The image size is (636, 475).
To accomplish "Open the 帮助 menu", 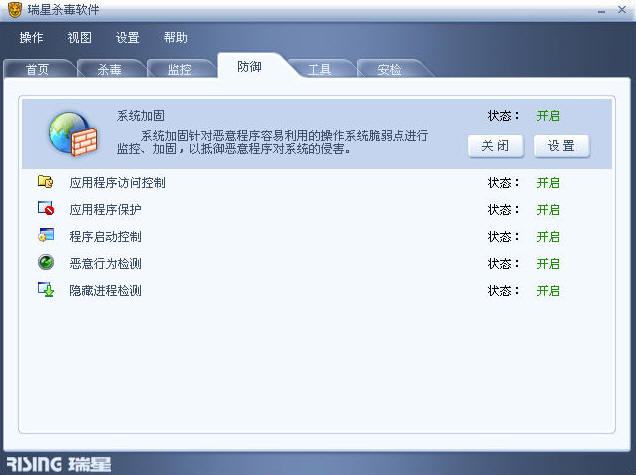I will pyautogui.click(x=176, y=38).
